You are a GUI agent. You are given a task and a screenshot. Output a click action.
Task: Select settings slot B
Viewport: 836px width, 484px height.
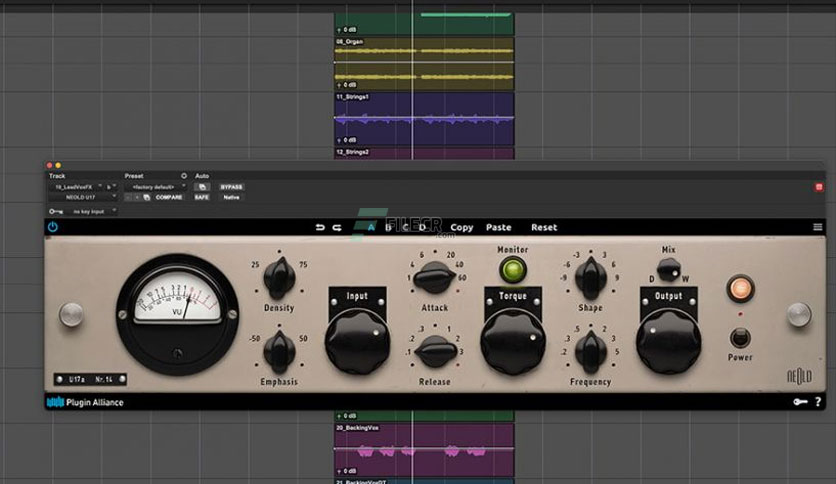(388, 228)
